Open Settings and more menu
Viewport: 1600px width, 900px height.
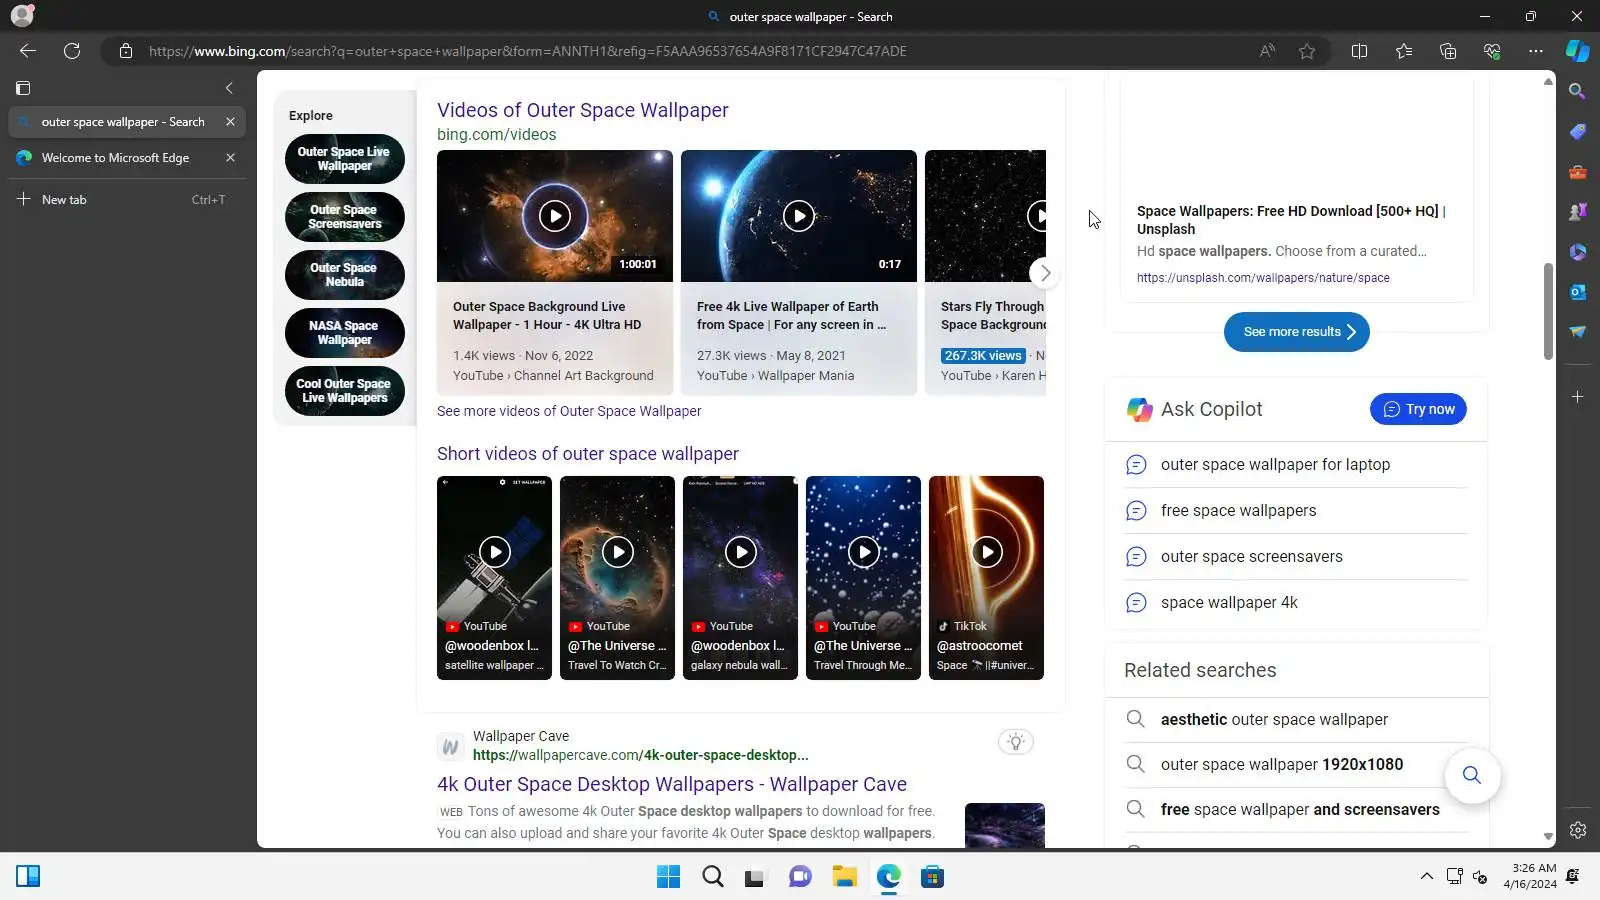(x=1536, y=51)
